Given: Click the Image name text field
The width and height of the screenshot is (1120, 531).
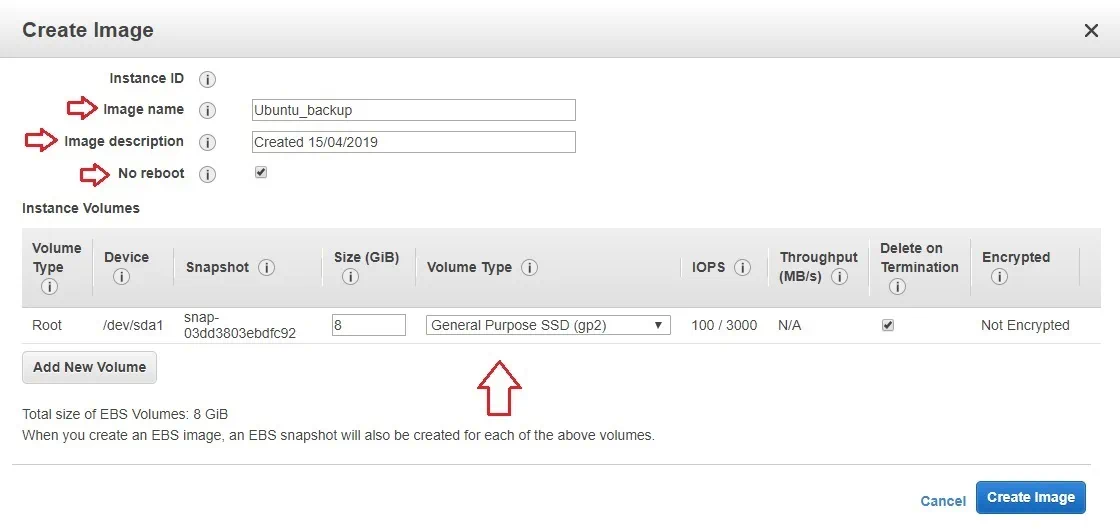Looking at the screenshot, I should [x=413, y=110].
